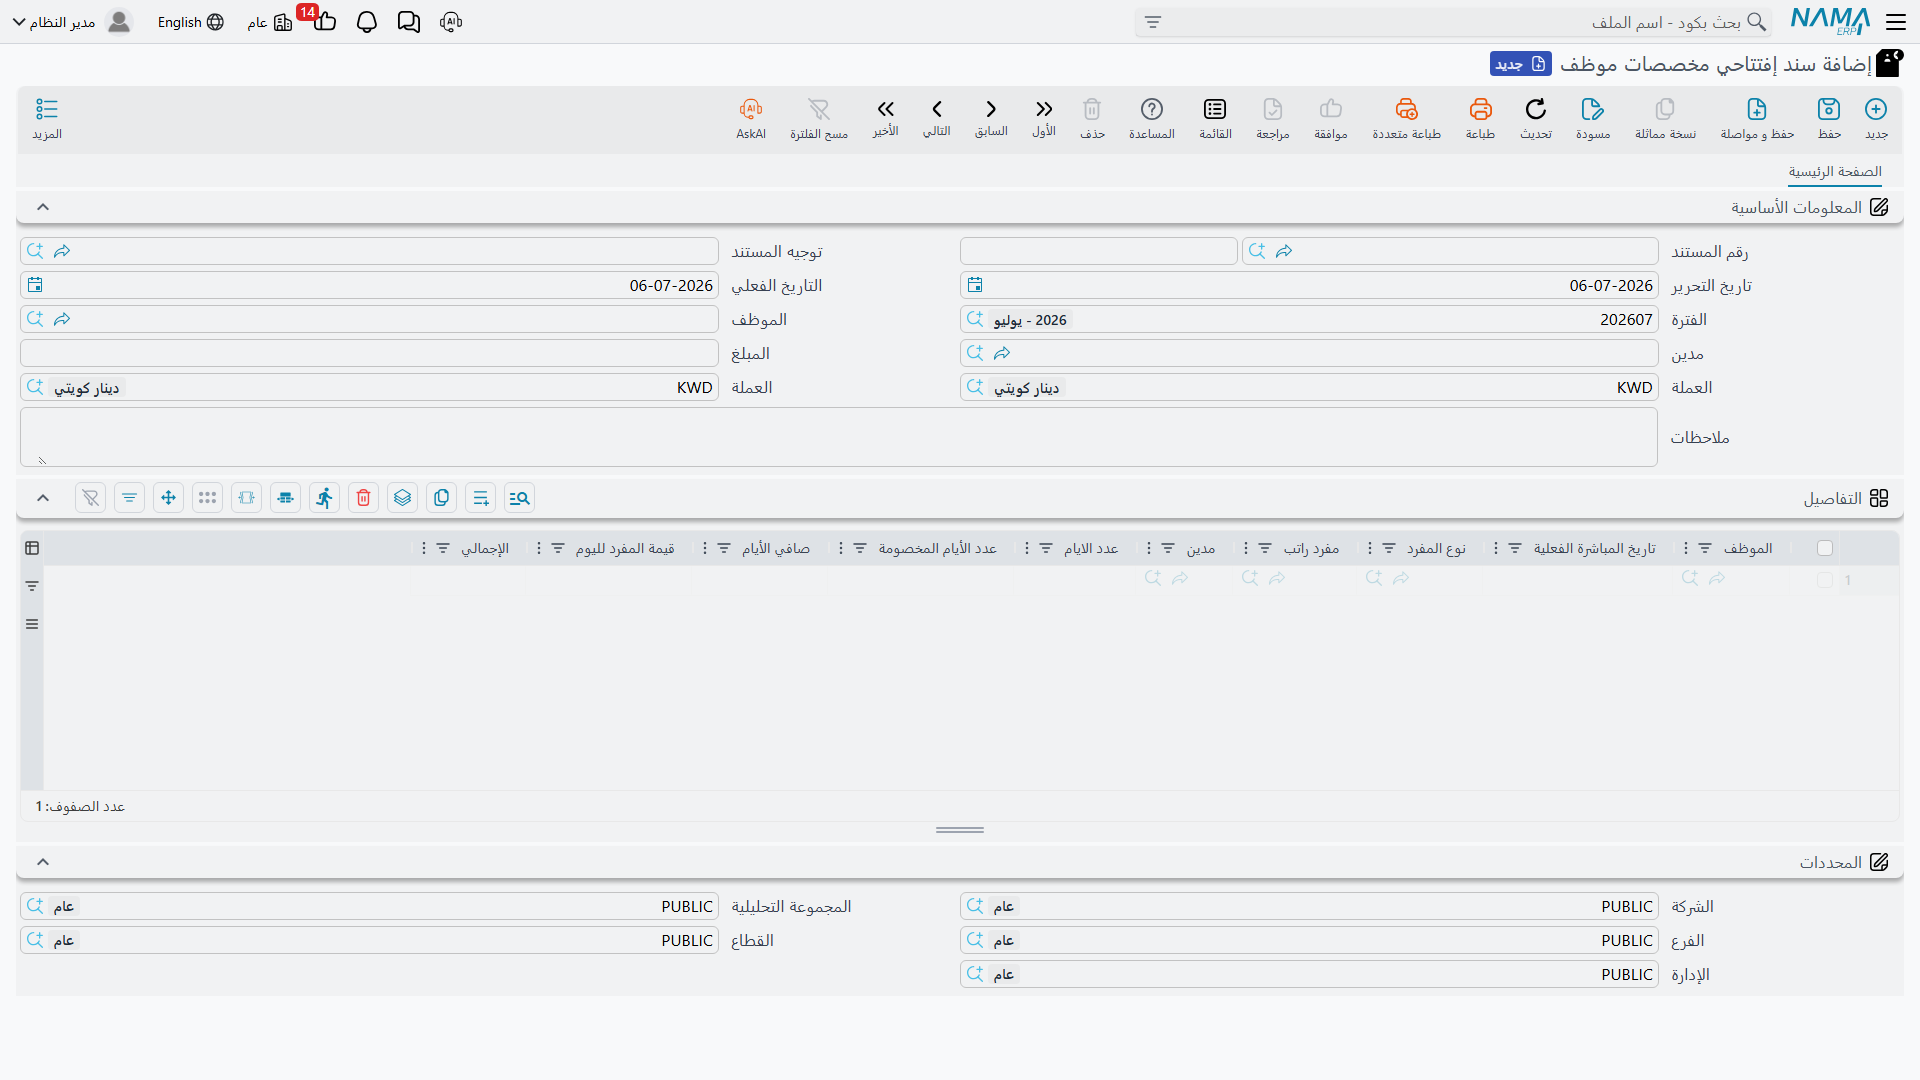
Task: Click the red delete row icon
Action: [363, 498]
